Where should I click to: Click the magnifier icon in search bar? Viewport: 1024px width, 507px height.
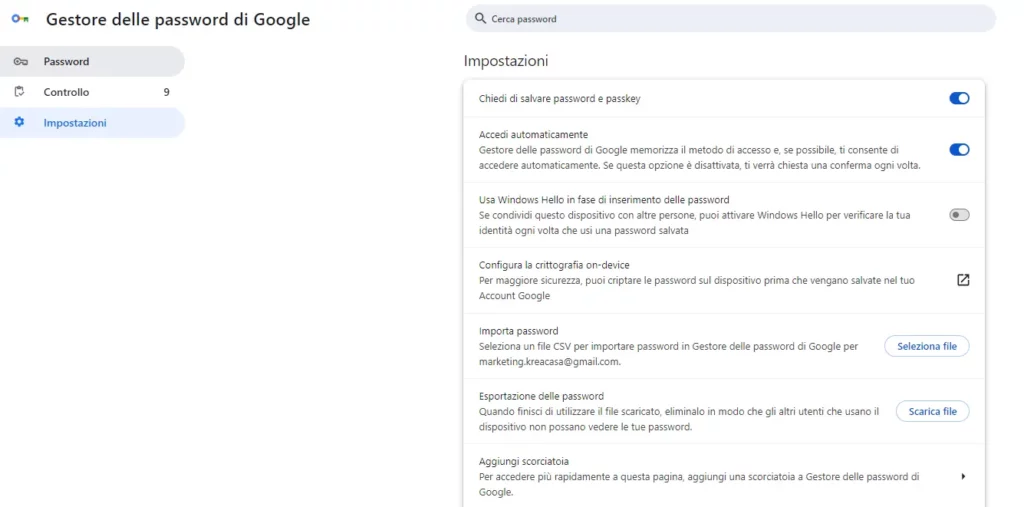tap(481, 19)
